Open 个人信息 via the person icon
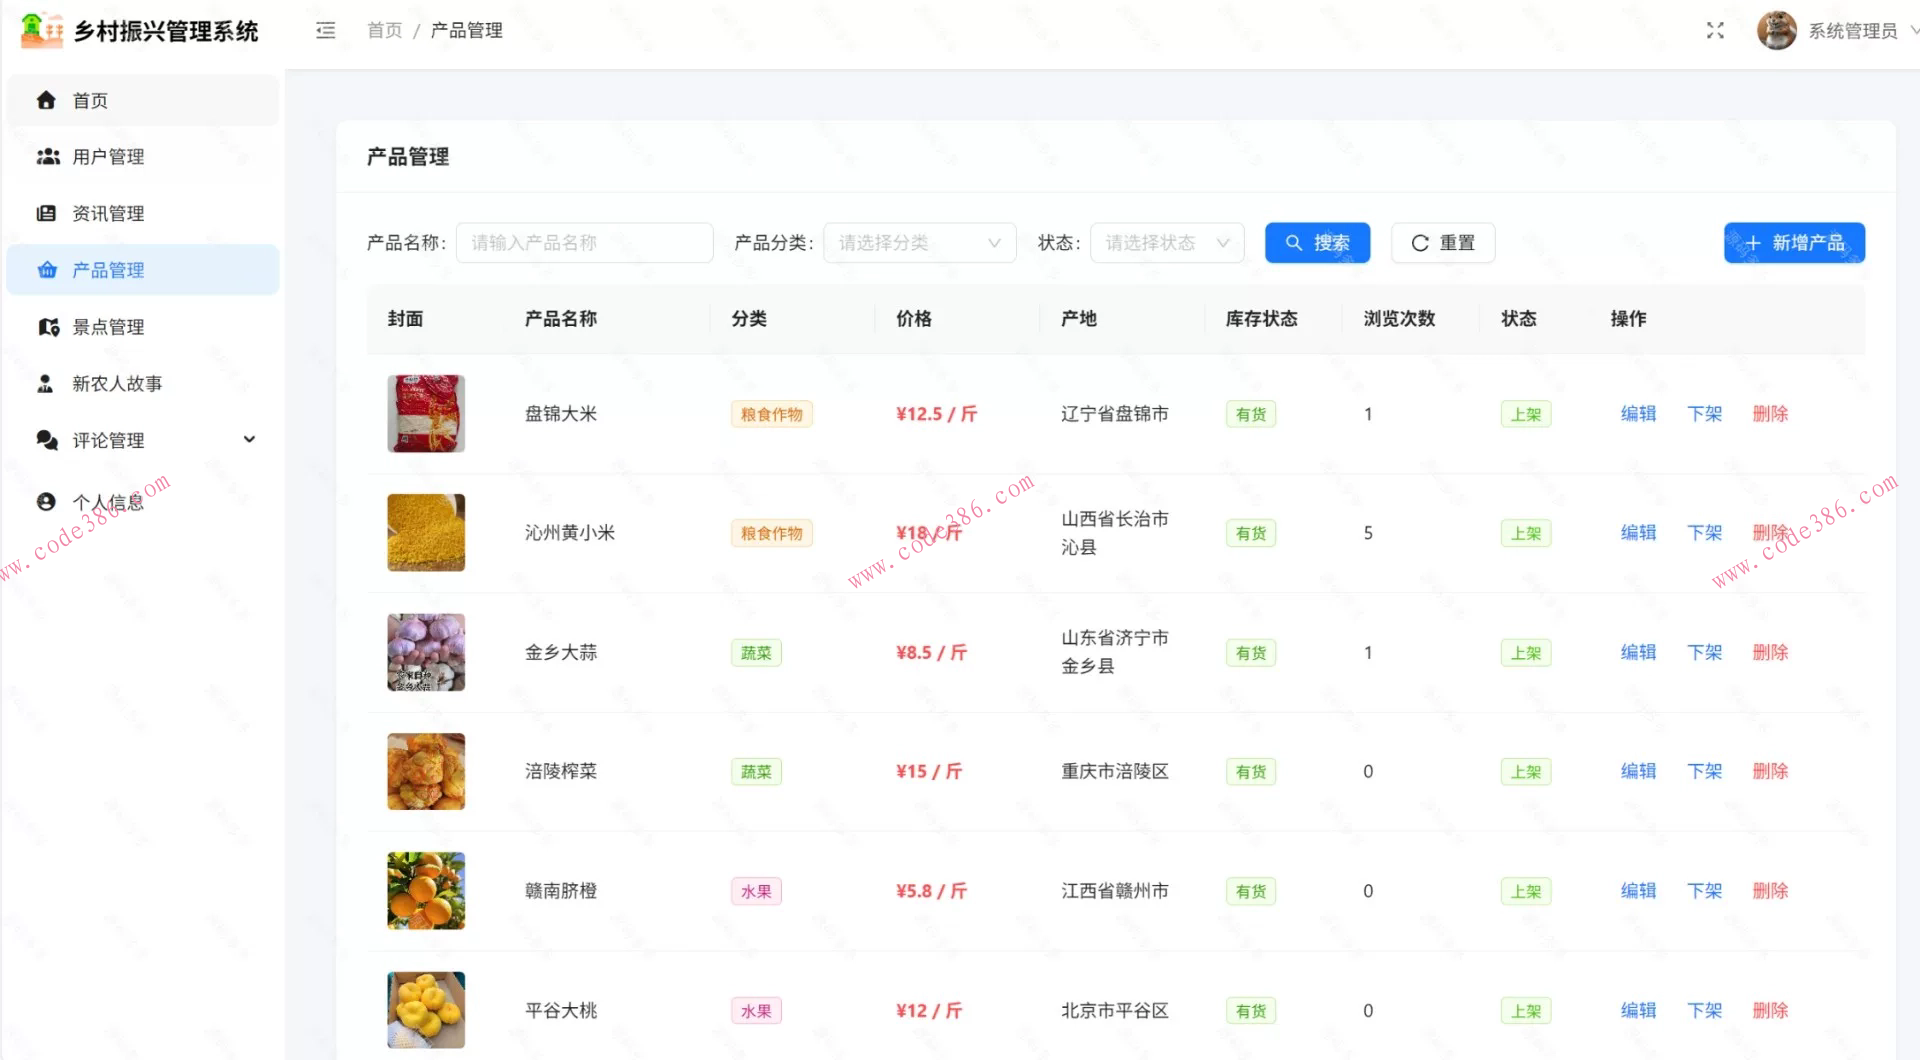The height and width of the screenshot is (1060, 1920). click(x=46, y=501)
